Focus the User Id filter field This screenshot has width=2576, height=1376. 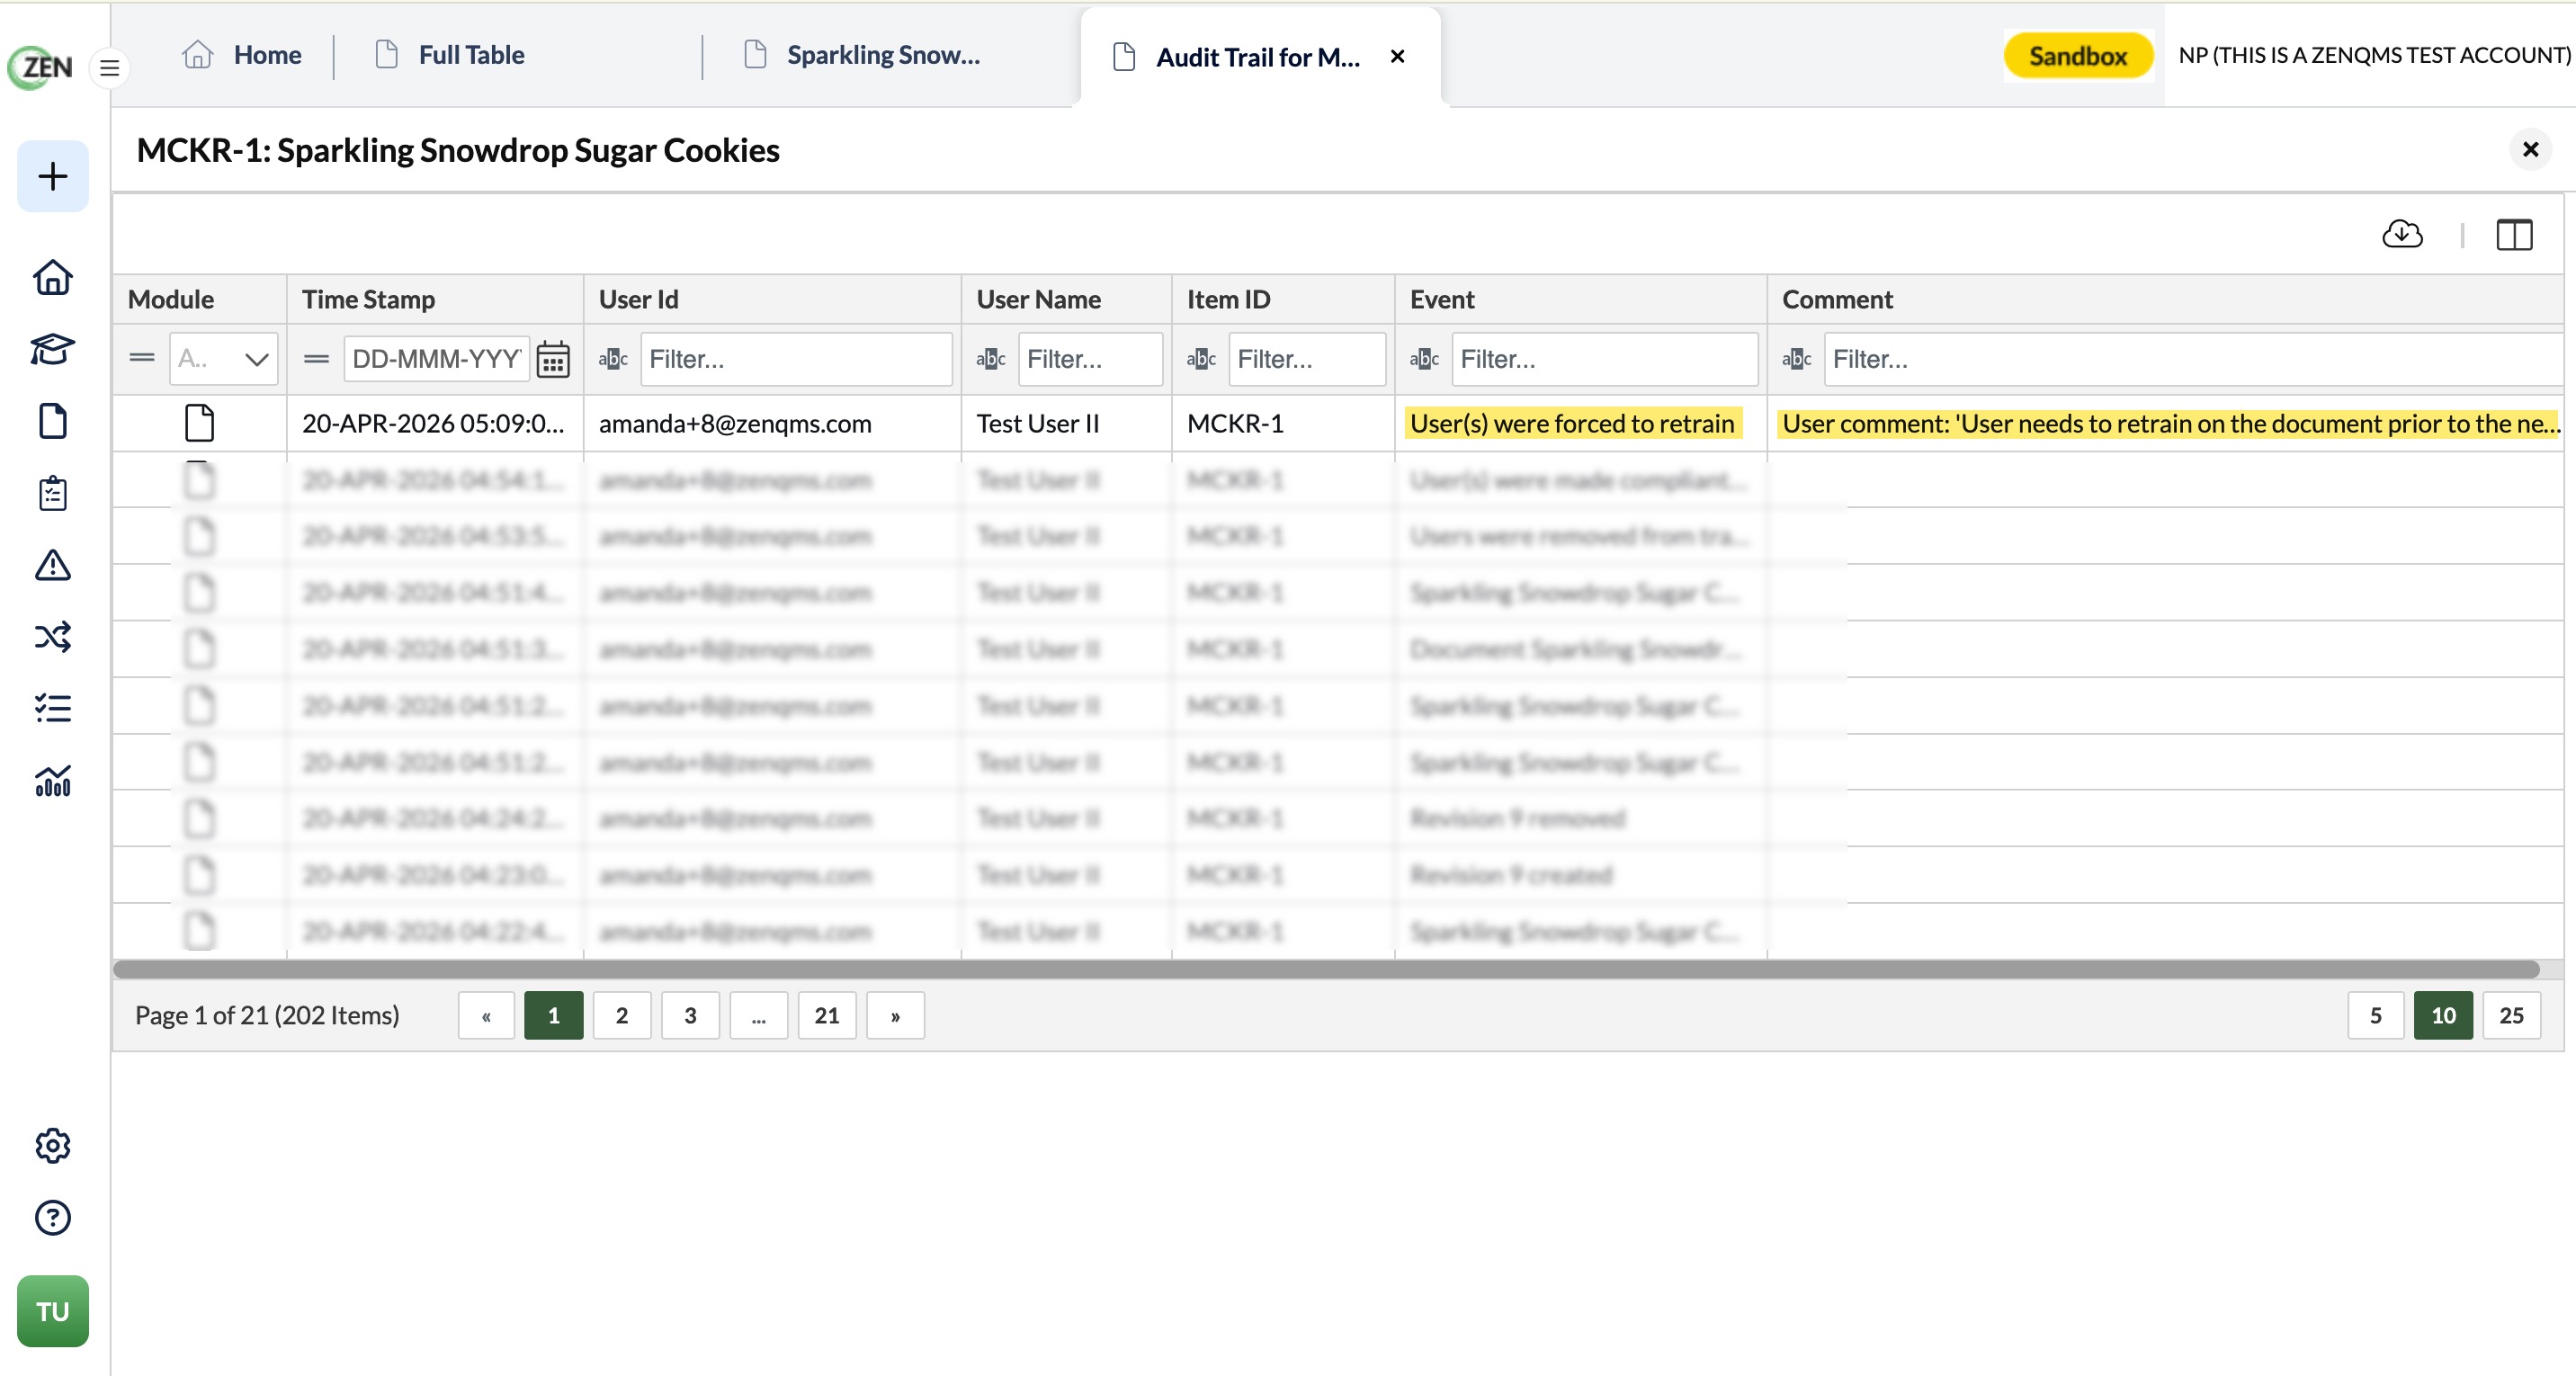click(796, 359)
